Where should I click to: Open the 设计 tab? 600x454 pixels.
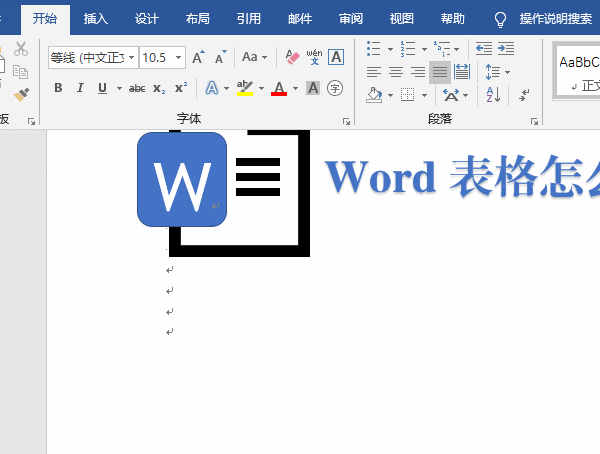coord(147,19)
